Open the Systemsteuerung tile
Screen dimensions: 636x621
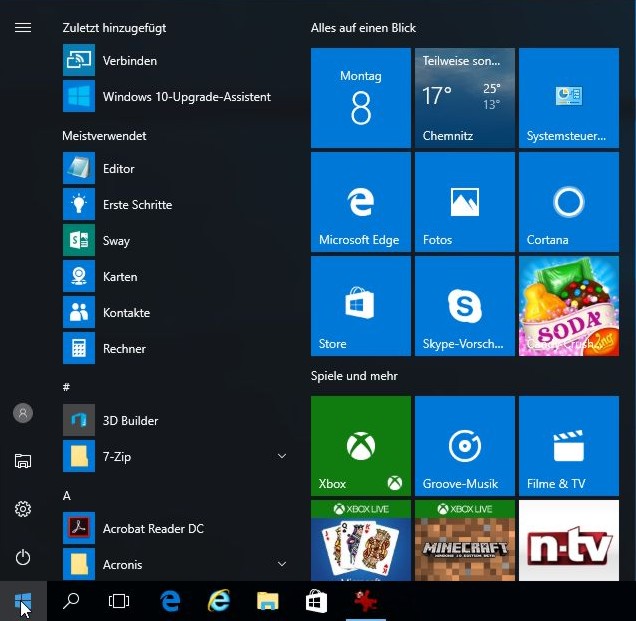569,98
